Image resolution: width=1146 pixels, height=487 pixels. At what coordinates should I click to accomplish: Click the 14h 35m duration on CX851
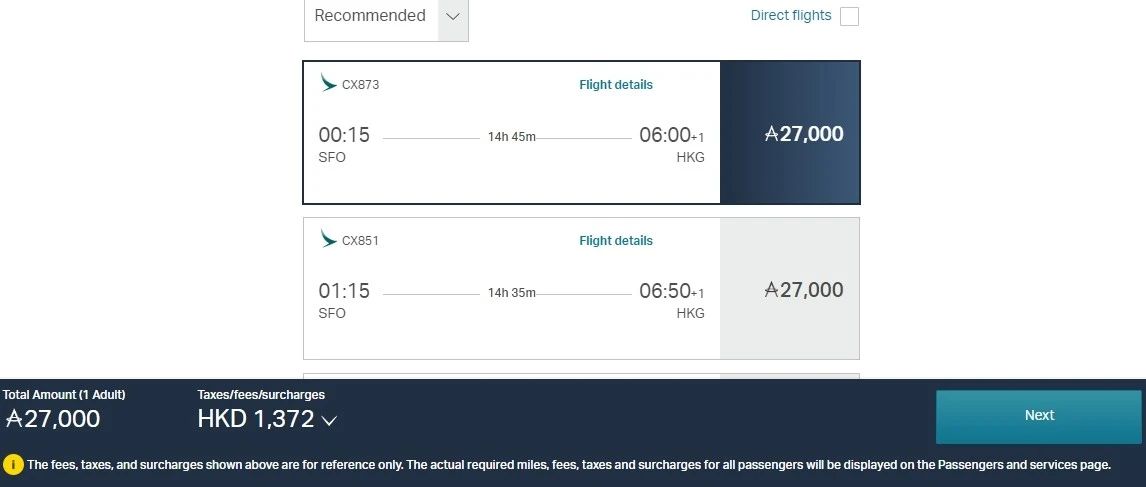pyautogui.click(x=511, y=293)
